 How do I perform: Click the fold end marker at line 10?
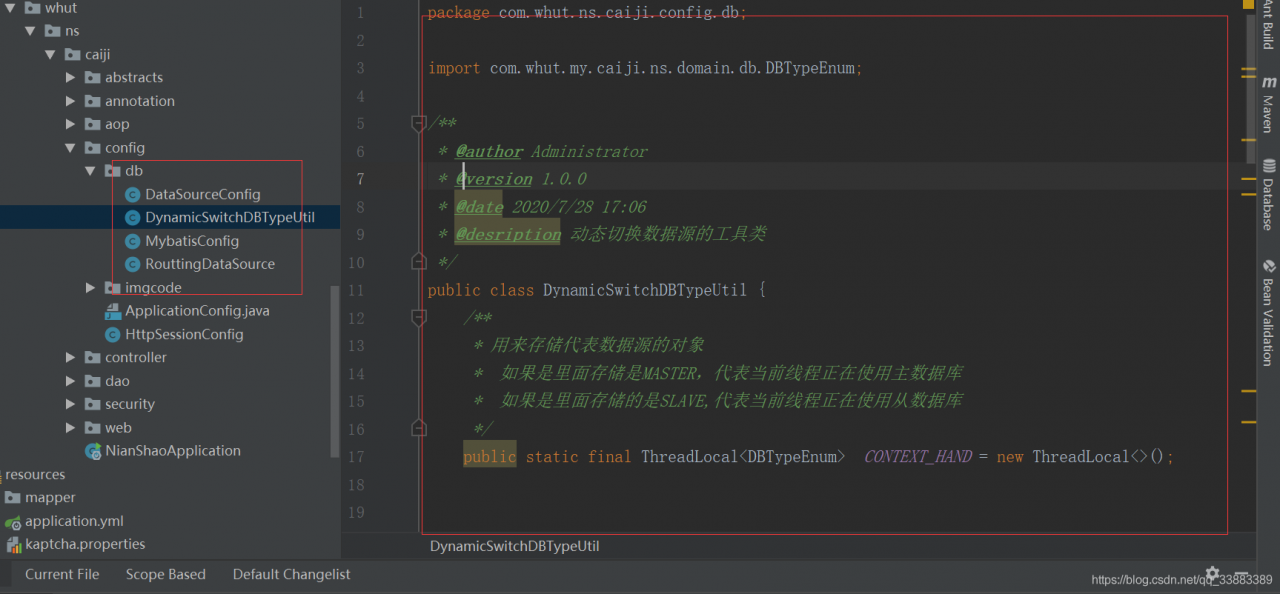click(419, 261)
